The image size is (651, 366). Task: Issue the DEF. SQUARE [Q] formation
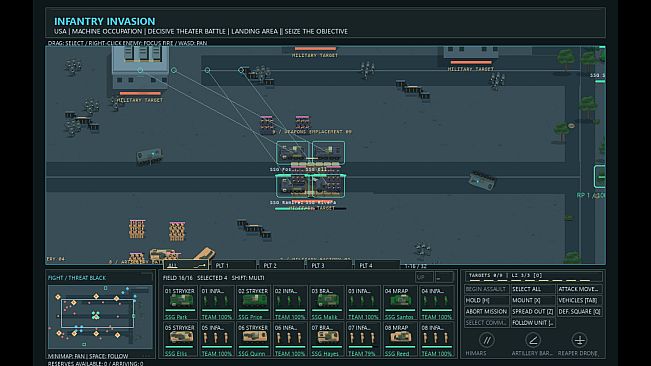point(579,311)
